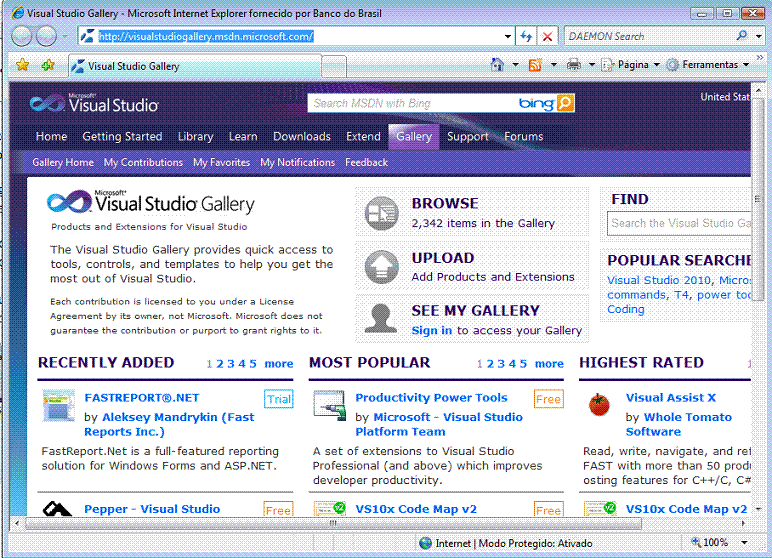The height and width of the screenshot is (558, 772).
Task: Select the Visual Studio Gallery browser tab
Action: pyautogui.click(x=194, y=66)
